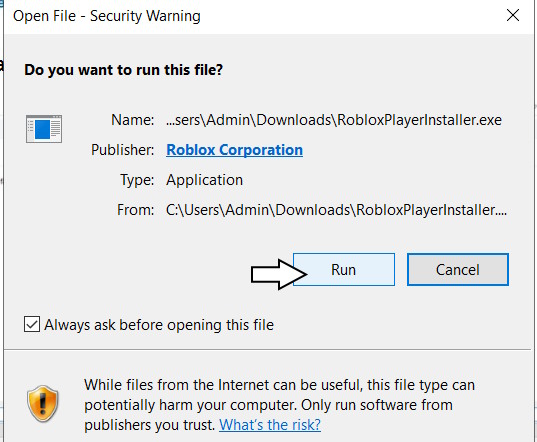Click the application file icon
The width and height of the screenshot is (537, 442).
pos(44,129)
